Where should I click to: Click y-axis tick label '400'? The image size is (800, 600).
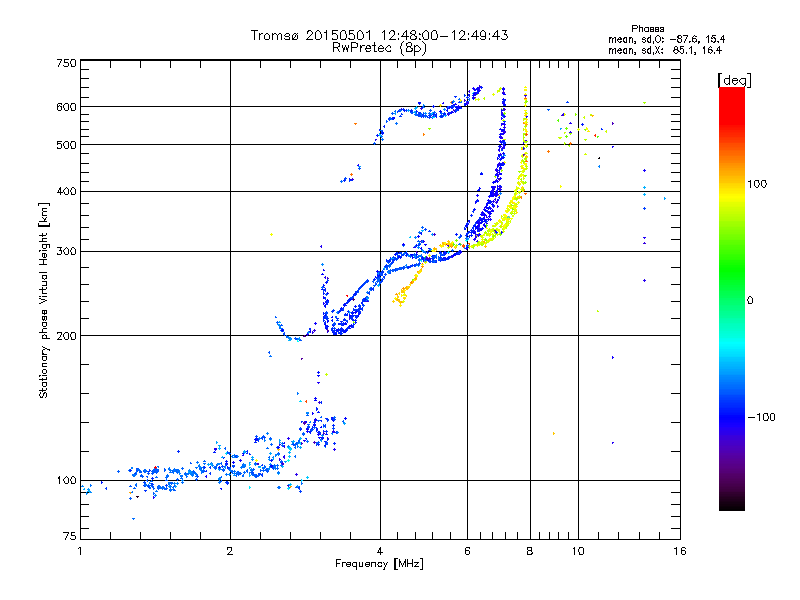point(66,191)
